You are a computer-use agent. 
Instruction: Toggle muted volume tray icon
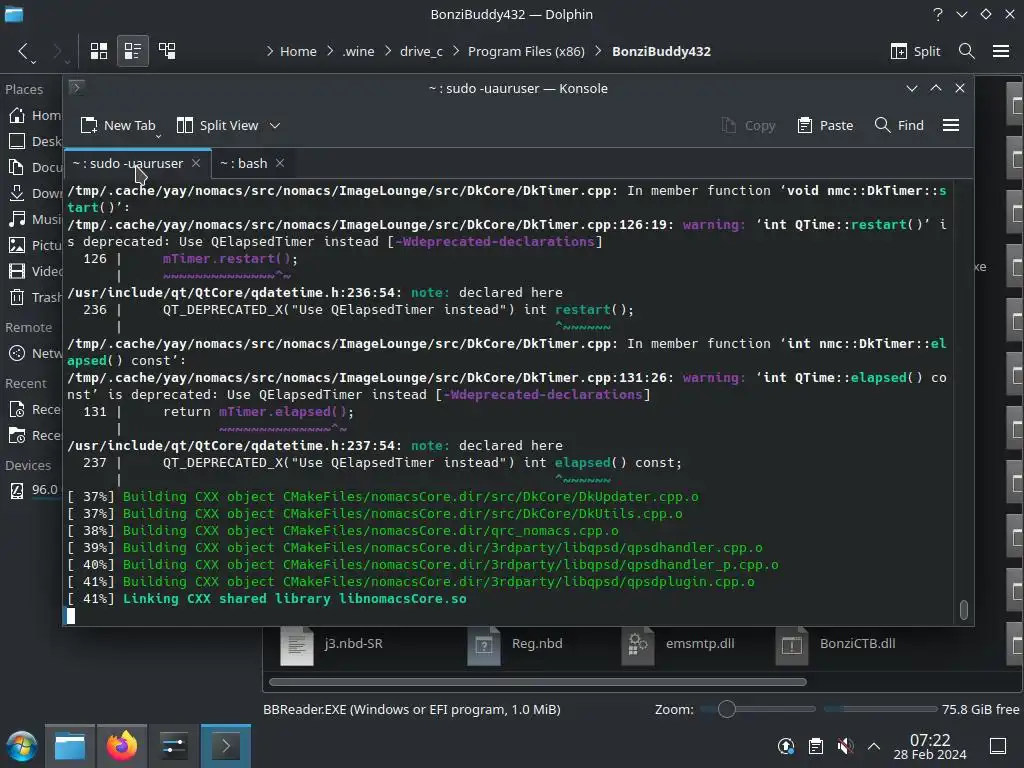845,746
